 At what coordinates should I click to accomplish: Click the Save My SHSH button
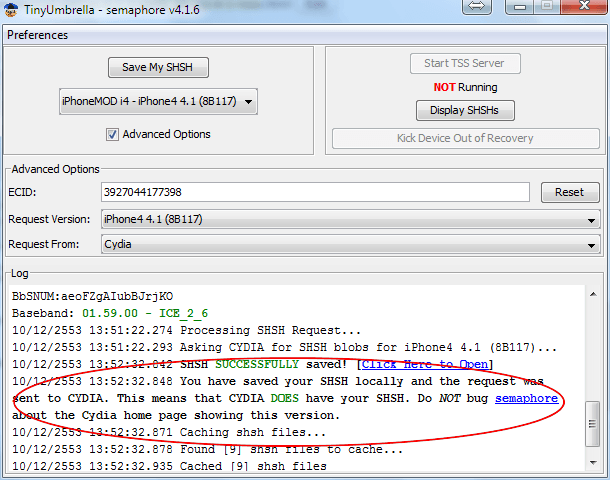pos(158,68)
